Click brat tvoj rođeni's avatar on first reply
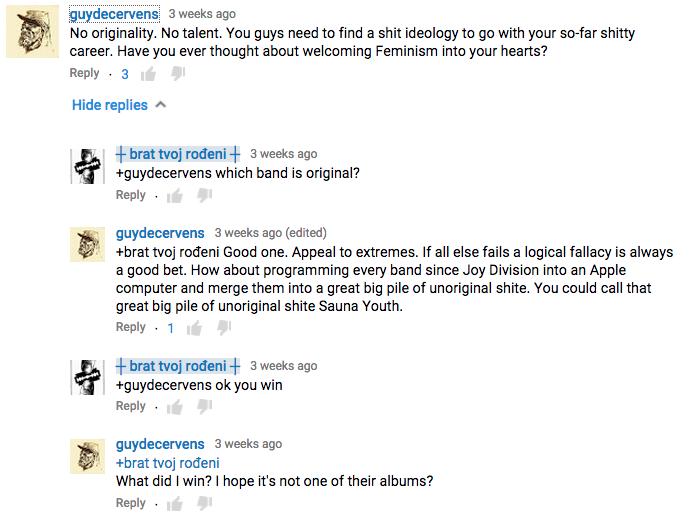Screen dimensions: 692x519 88,166
